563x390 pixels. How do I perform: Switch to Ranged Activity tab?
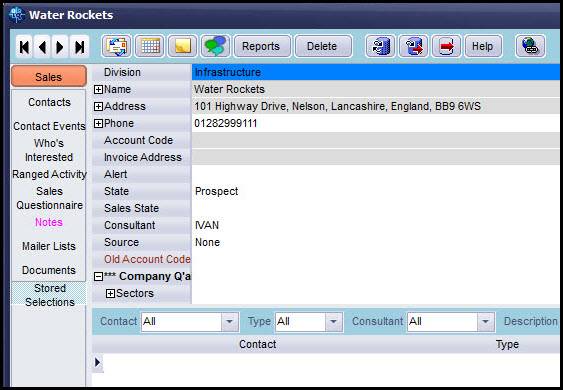(x=49, y=174)
